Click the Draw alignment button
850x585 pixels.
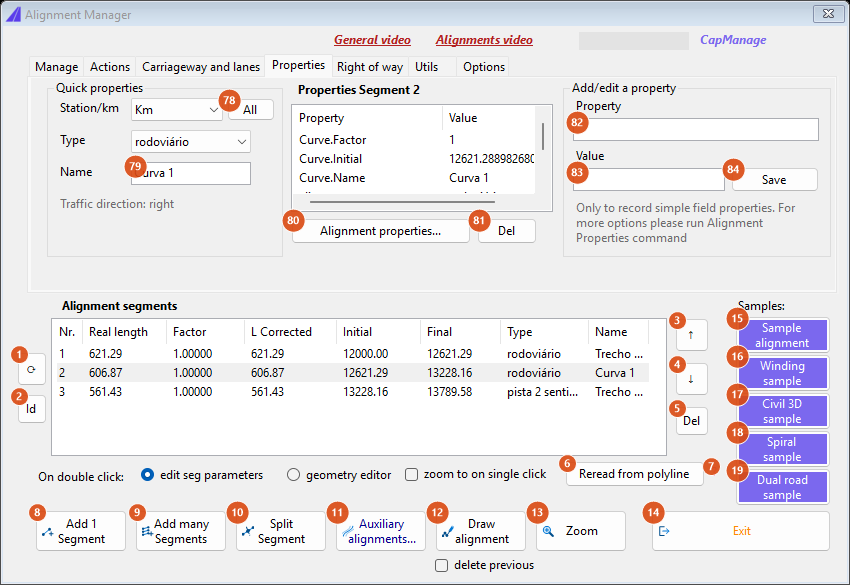pos(481,531)
